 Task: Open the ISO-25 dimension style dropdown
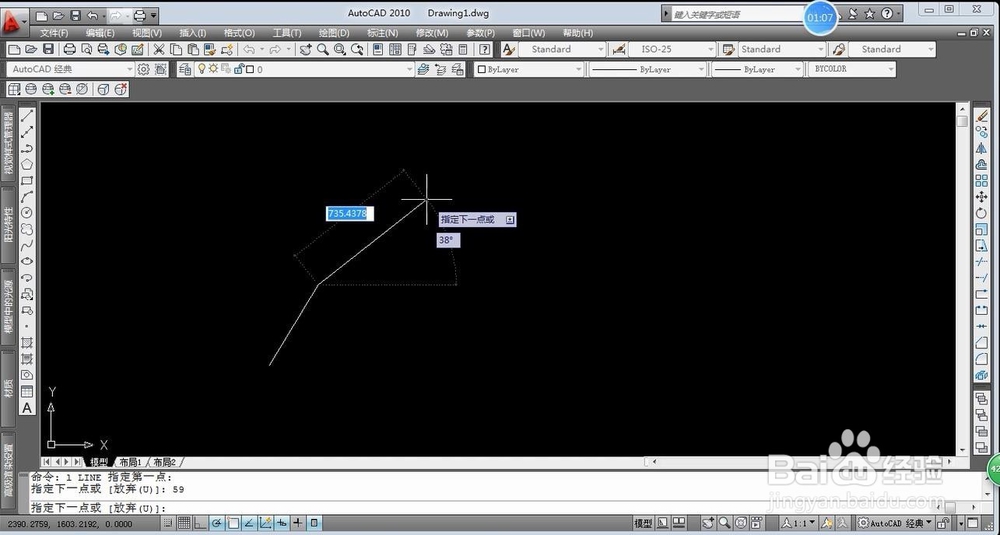(x=672, y=49)
